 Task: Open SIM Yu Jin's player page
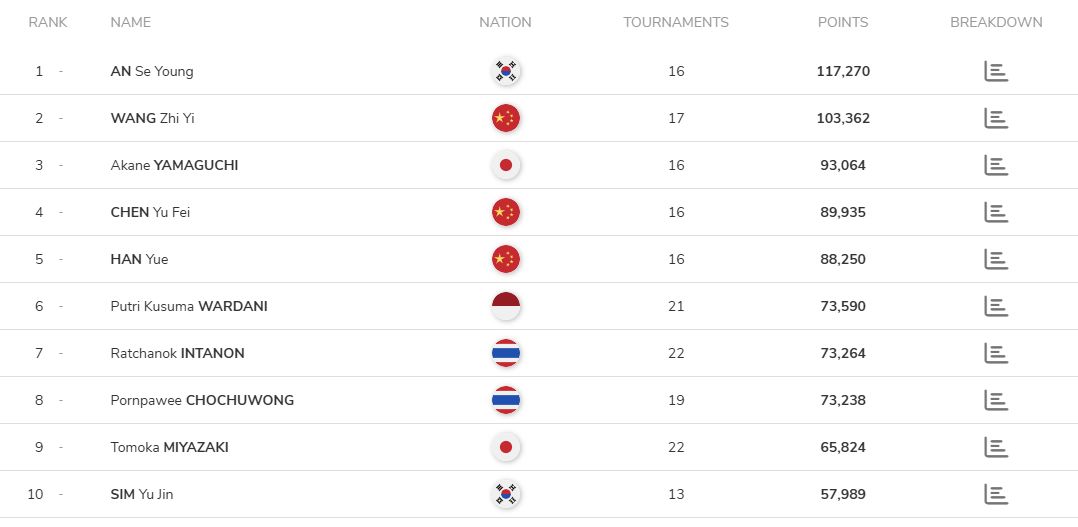point(146,494)
